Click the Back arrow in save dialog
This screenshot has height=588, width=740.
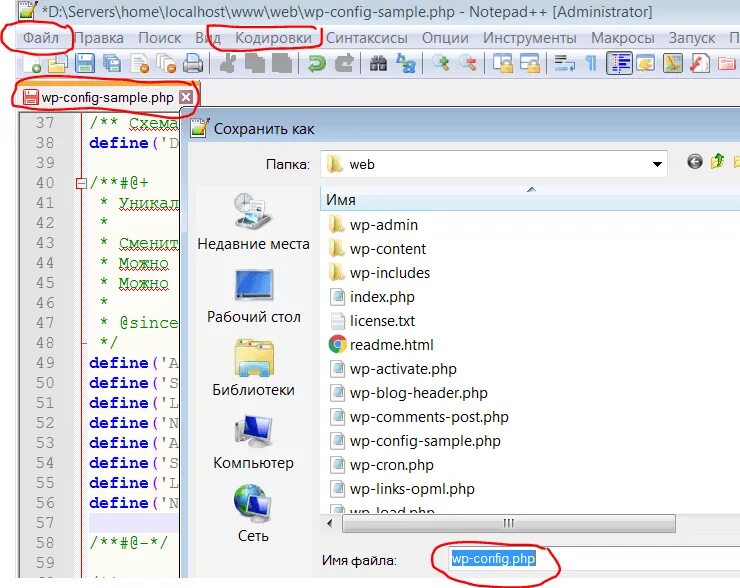tap(694, 162)
